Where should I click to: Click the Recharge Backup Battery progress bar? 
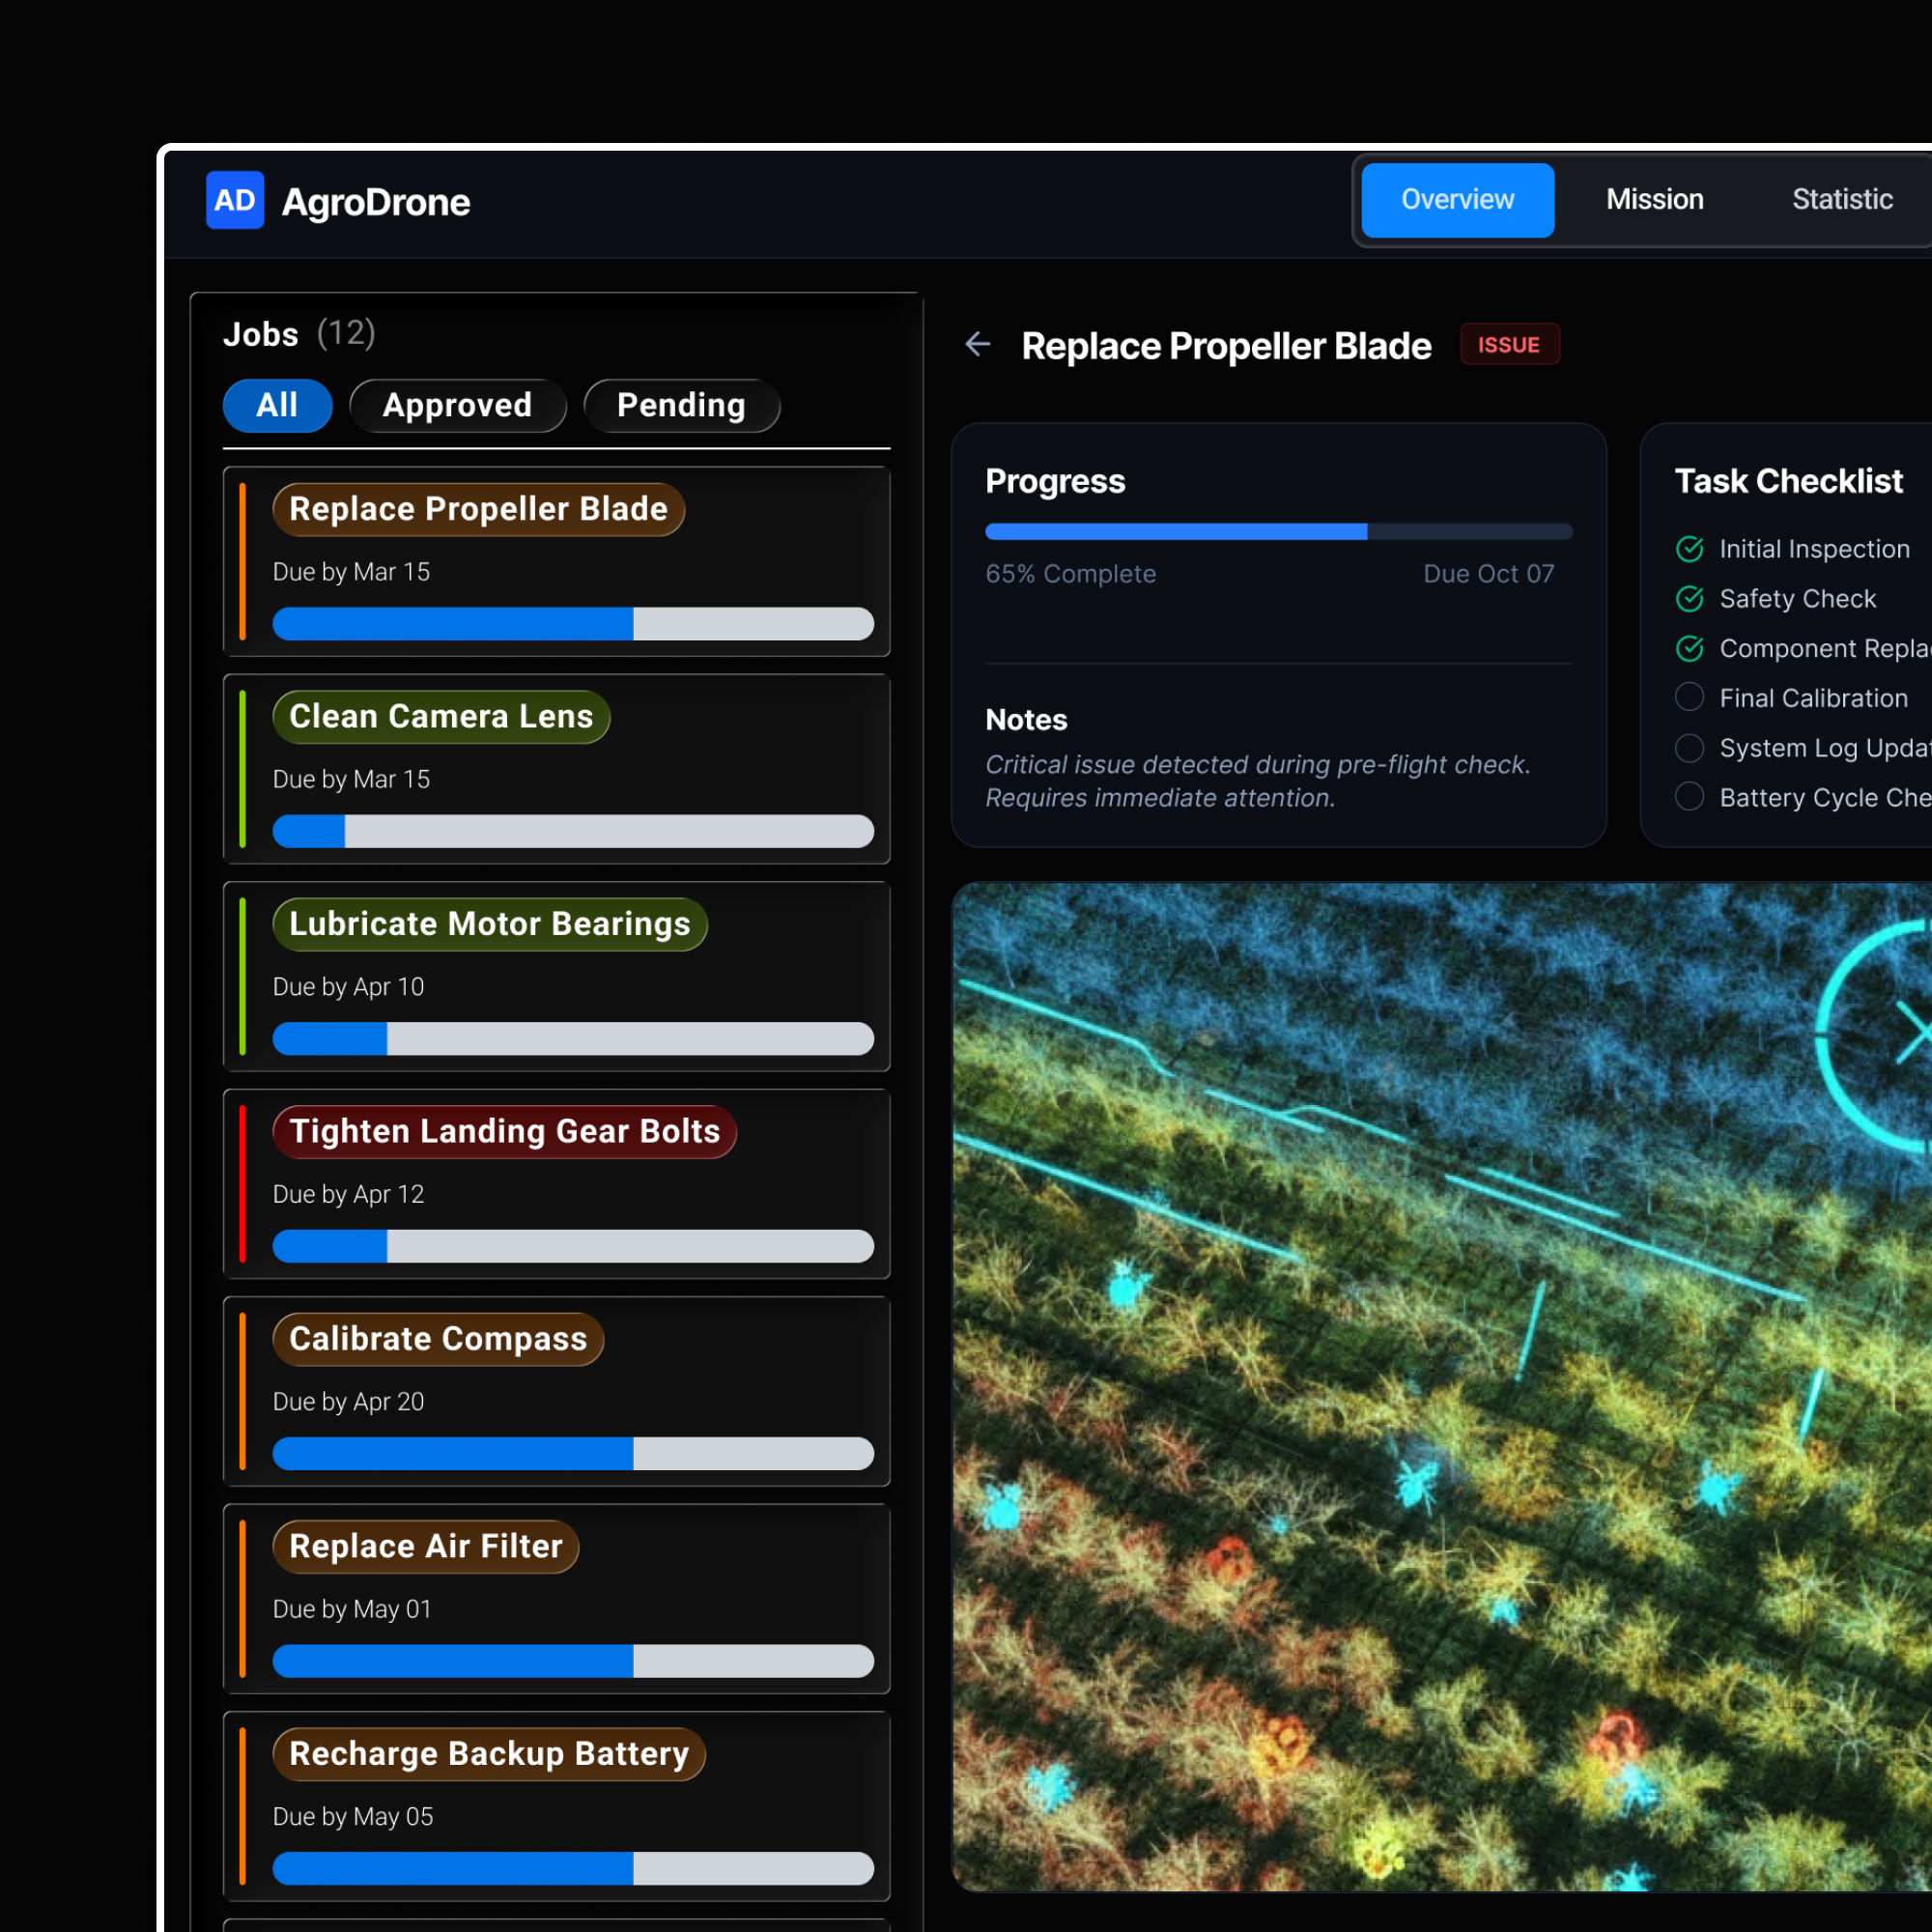point(572,1868)
